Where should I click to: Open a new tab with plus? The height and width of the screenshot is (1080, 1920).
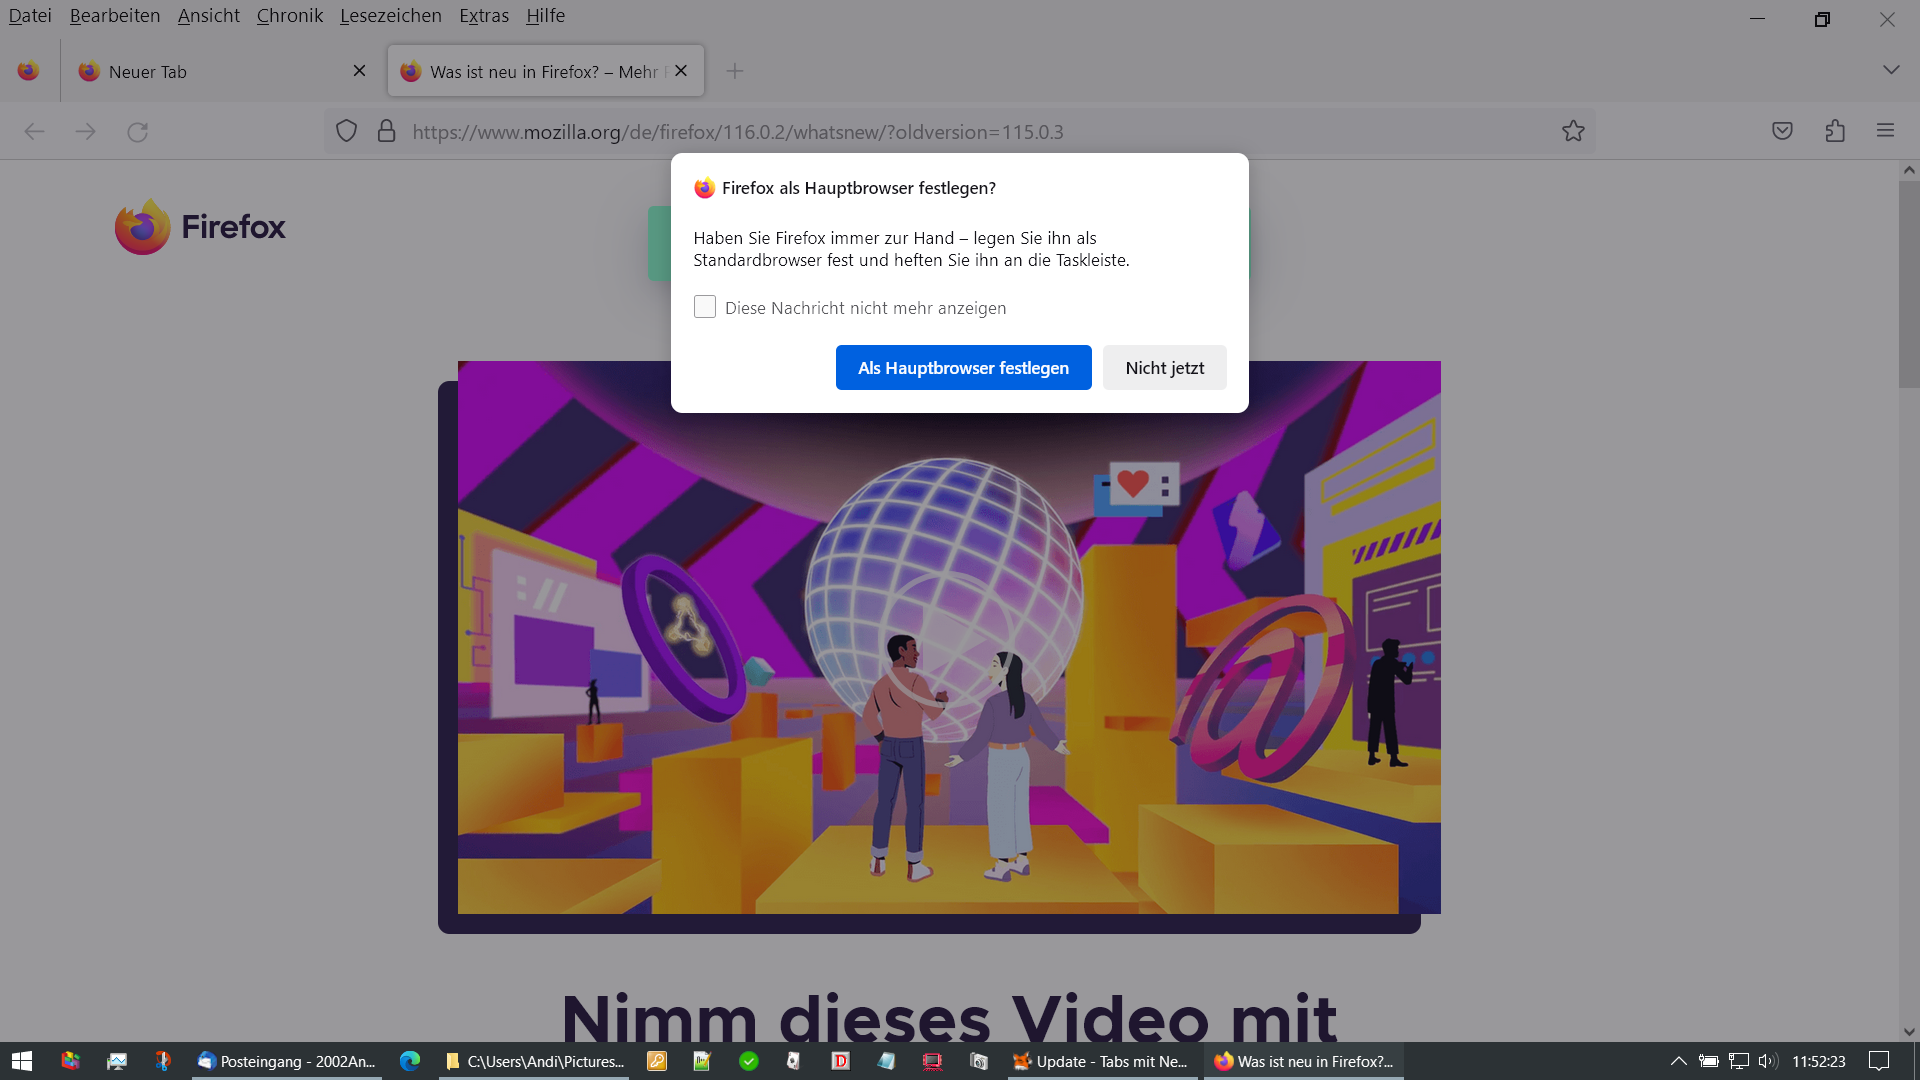[735, 71]
